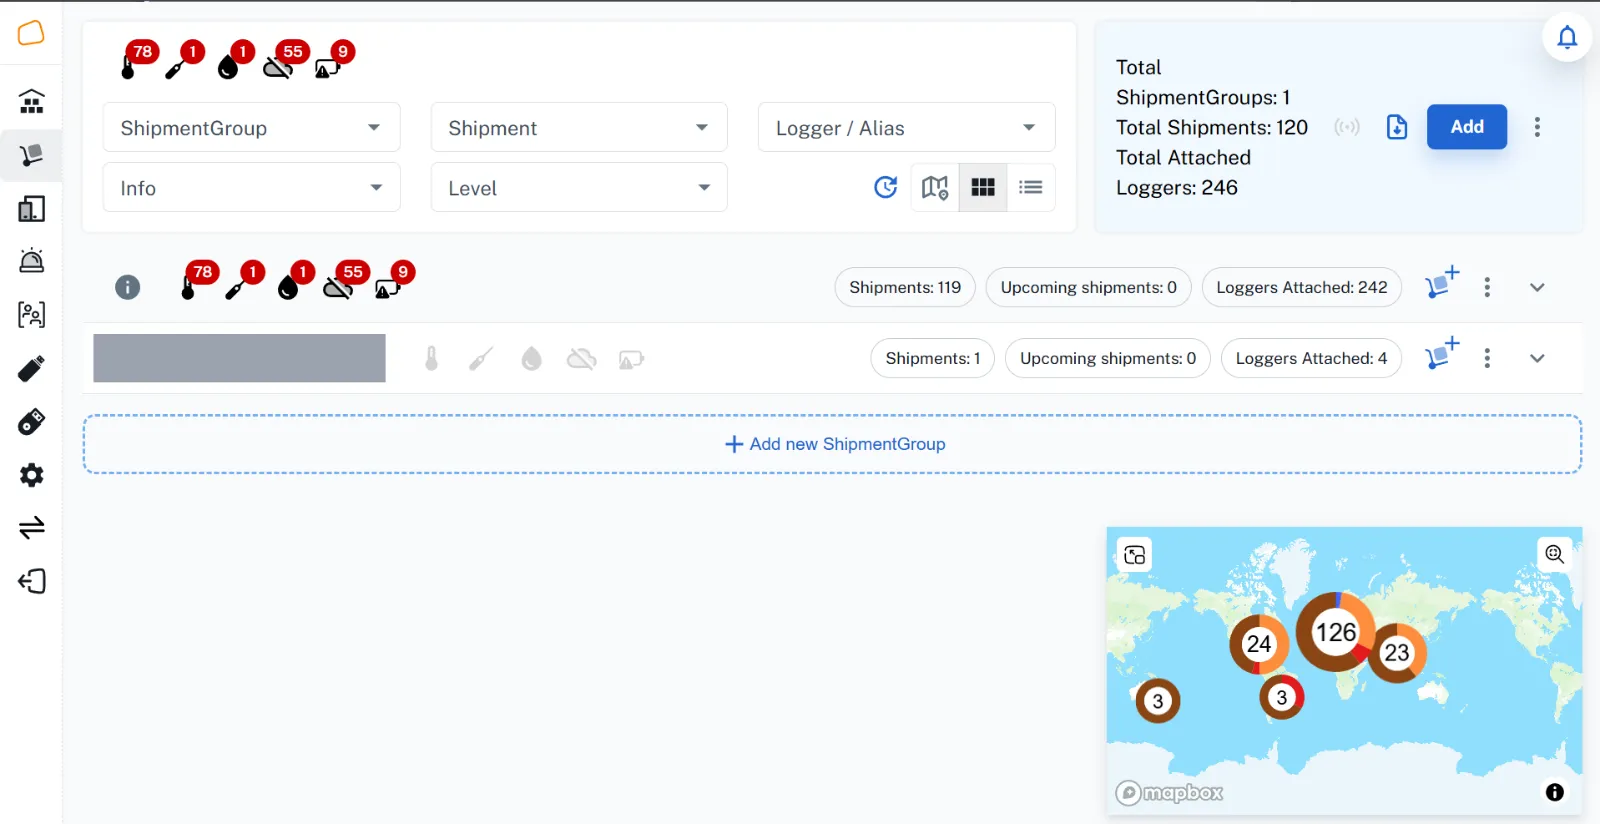Zoom the map with magnifier icon

(x=1554, y=554)
